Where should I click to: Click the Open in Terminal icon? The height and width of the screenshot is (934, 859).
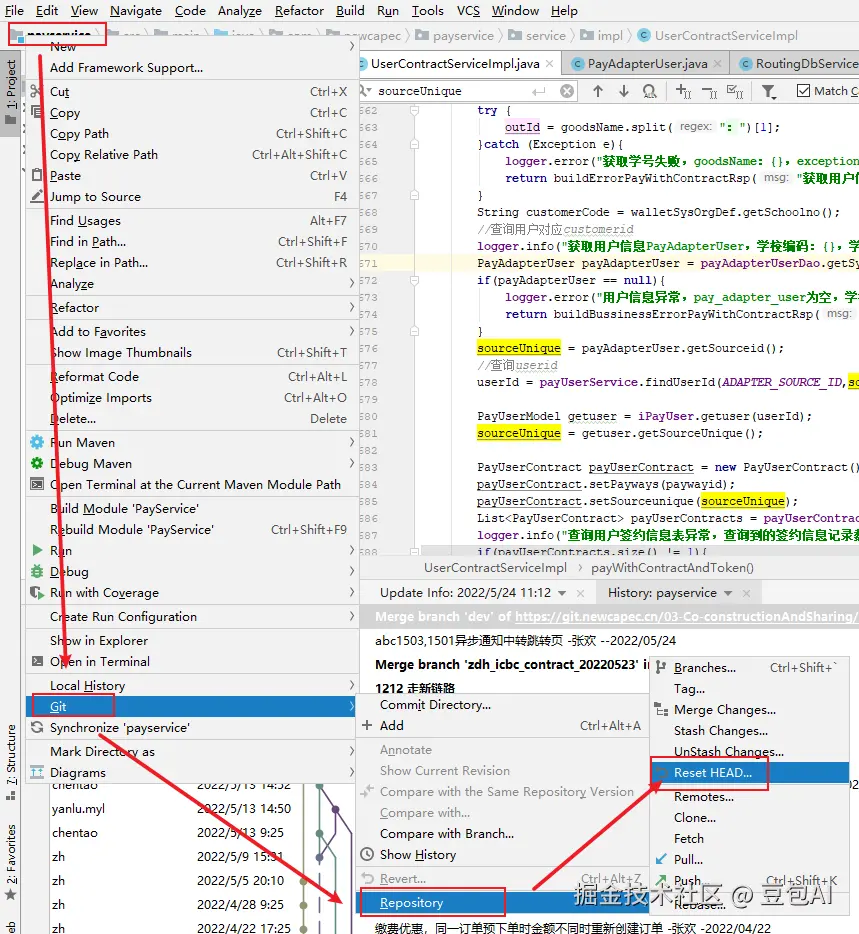coord(37,661)
